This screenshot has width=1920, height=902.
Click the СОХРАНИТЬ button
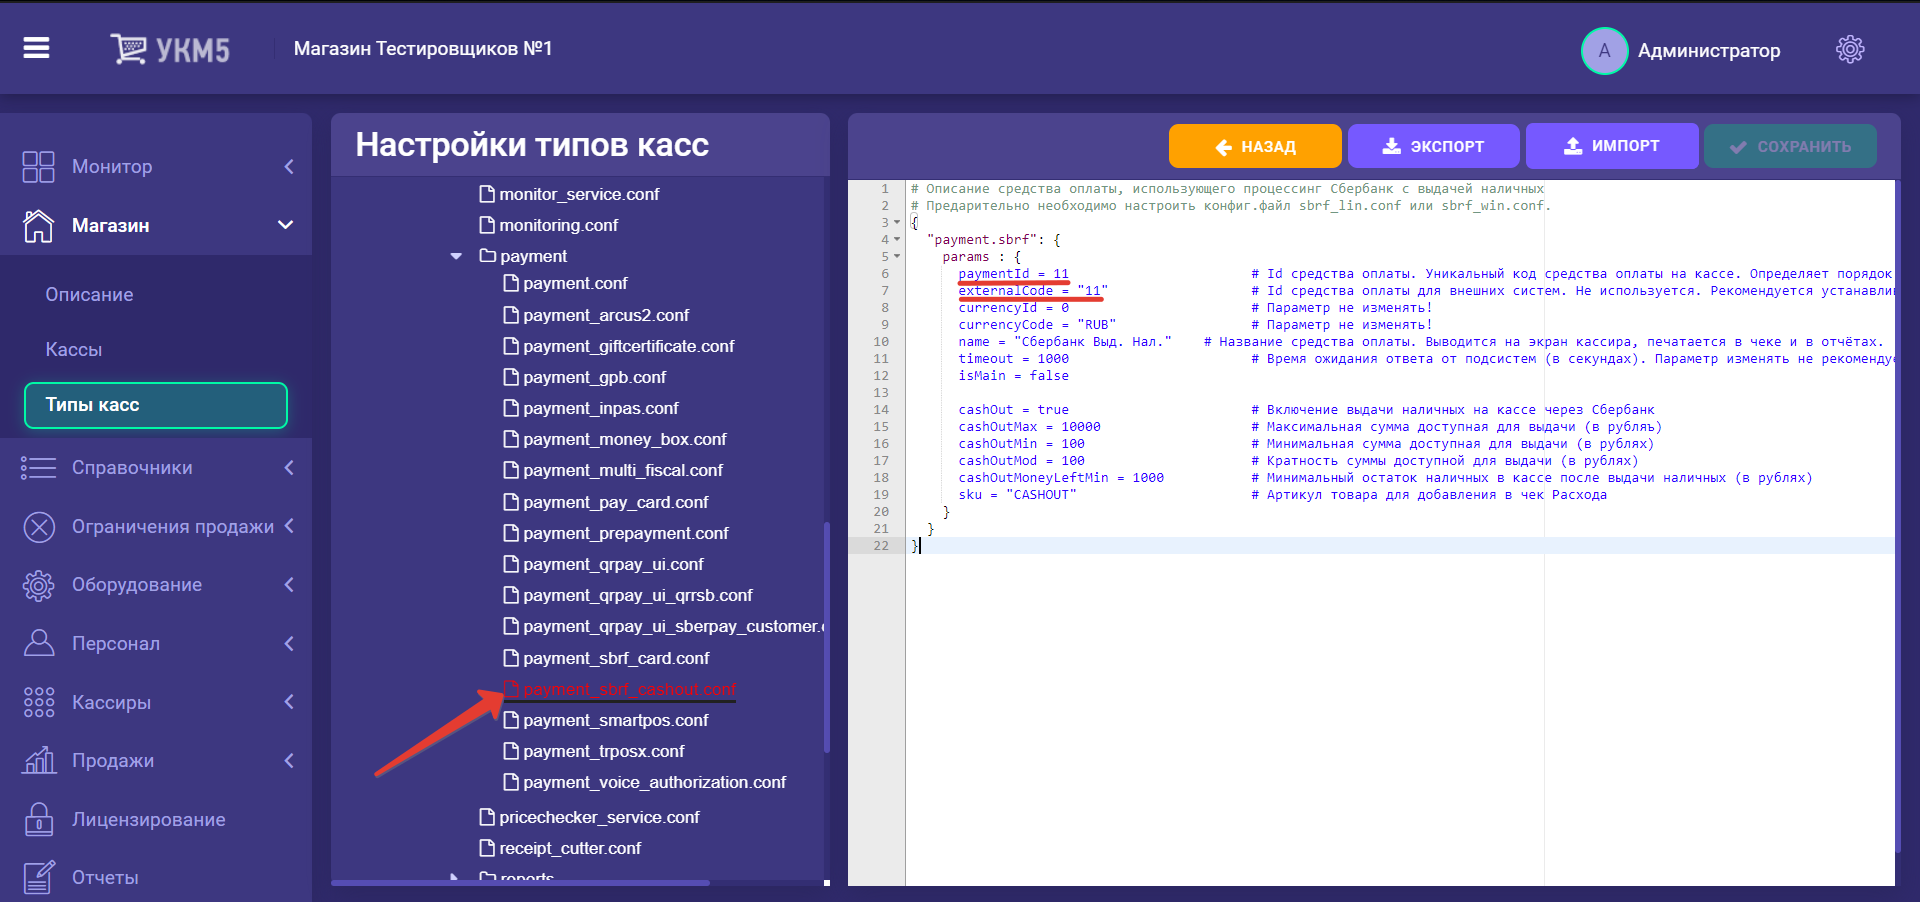1790,146
